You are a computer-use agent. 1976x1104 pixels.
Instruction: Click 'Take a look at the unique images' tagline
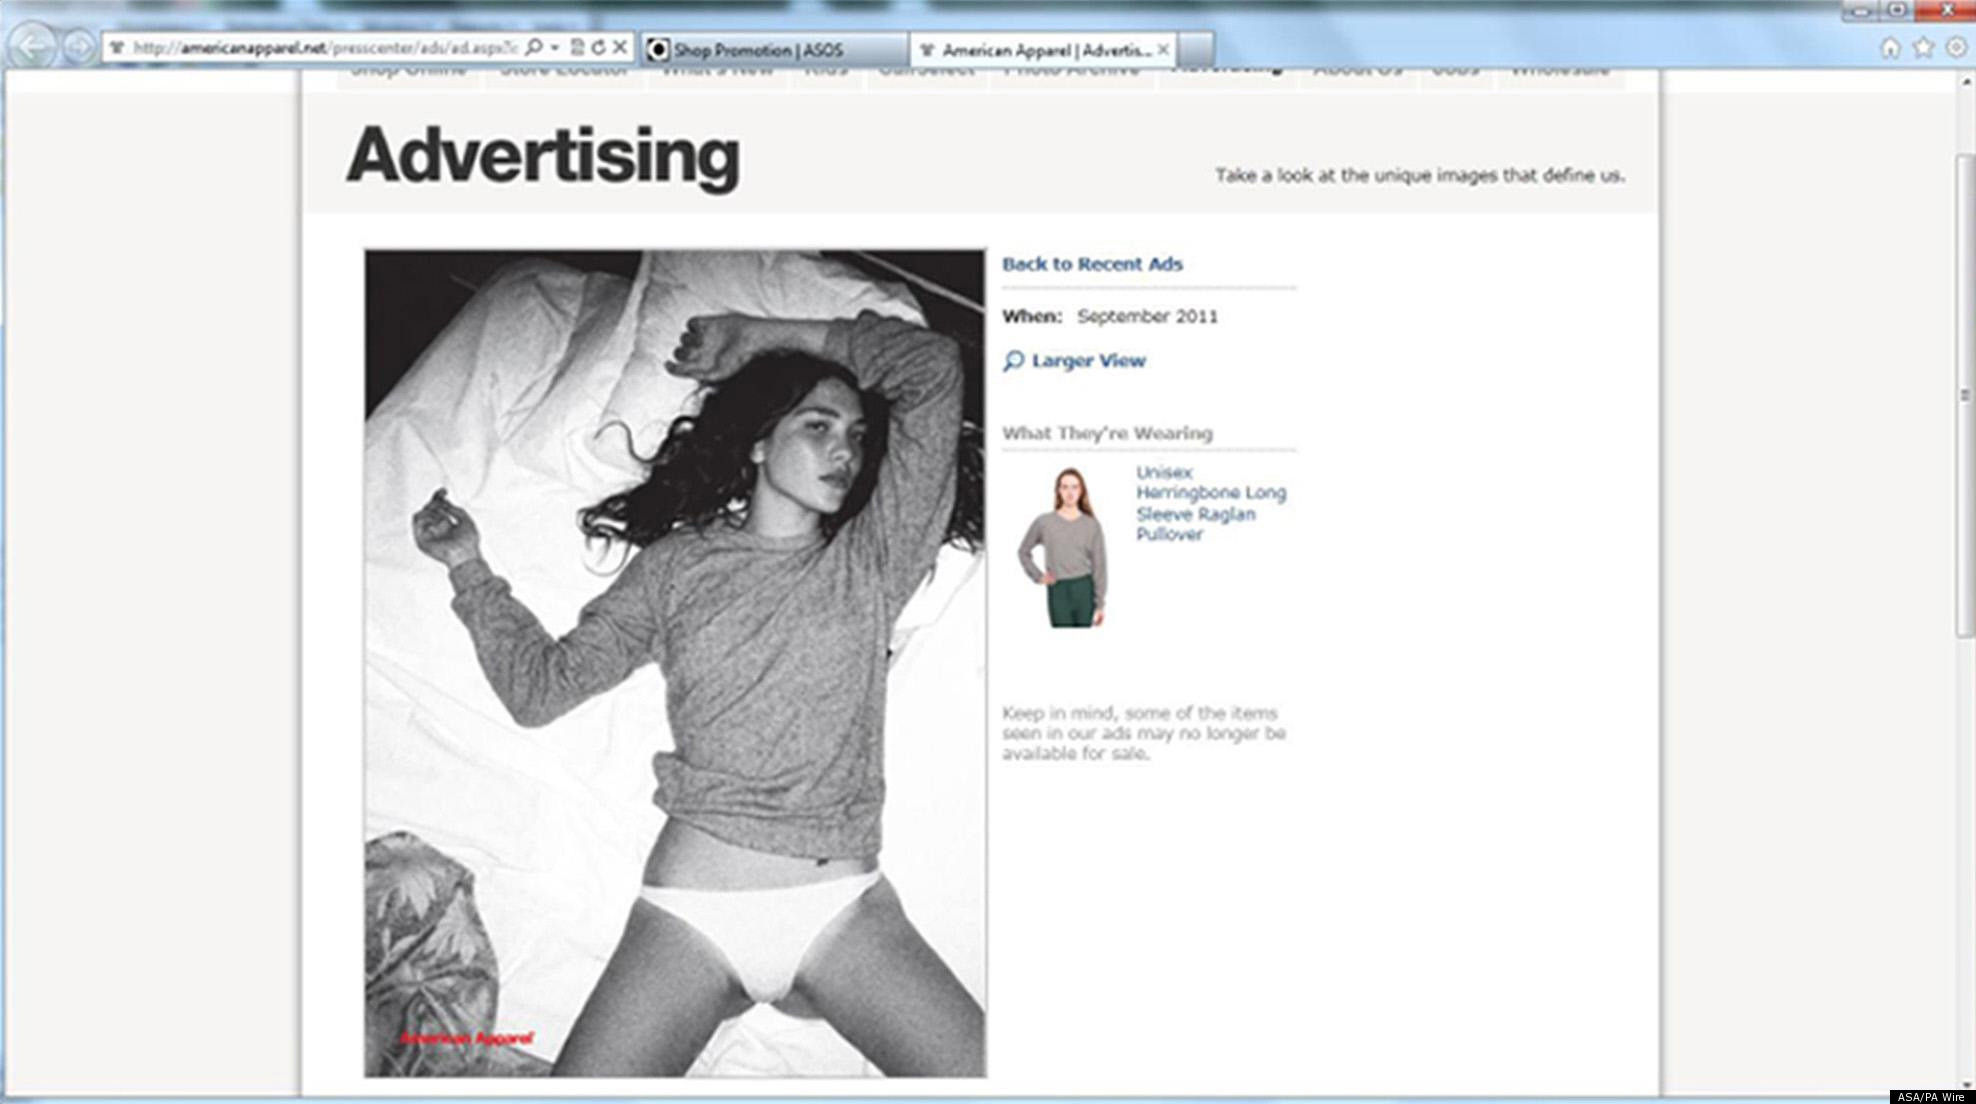point(1419,175)
